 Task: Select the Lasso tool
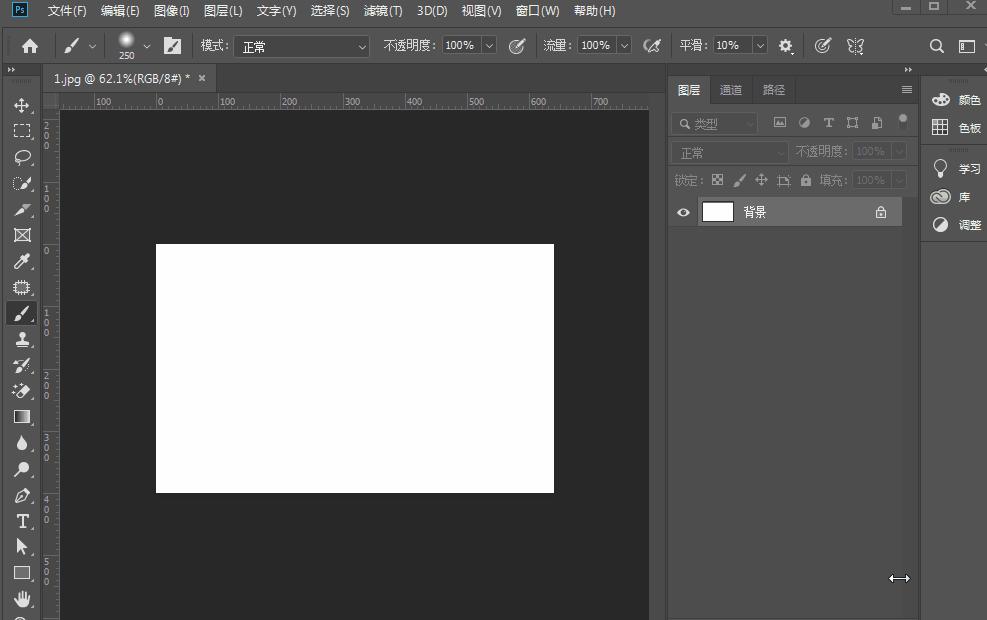(x=21, y=157)
